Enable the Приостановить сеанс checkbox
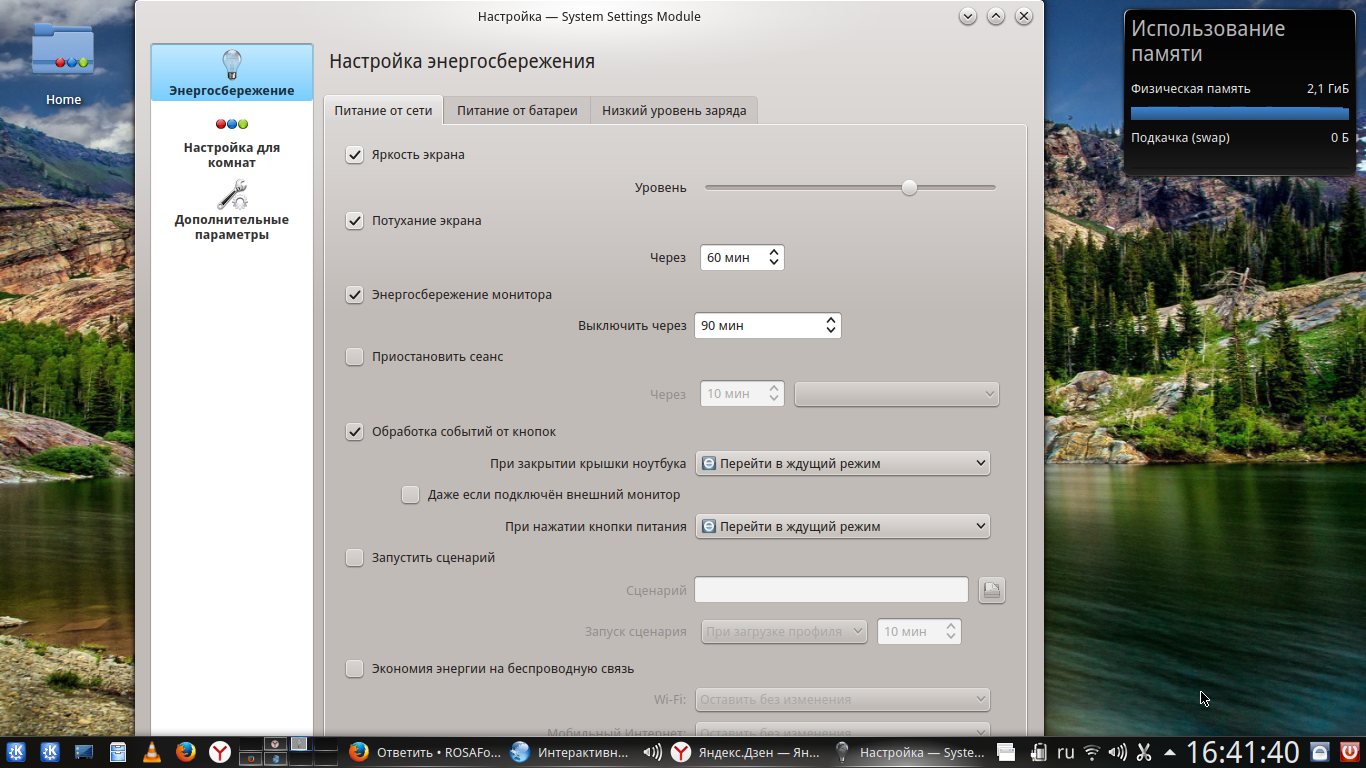1366x768 pixels. point(354,357)
